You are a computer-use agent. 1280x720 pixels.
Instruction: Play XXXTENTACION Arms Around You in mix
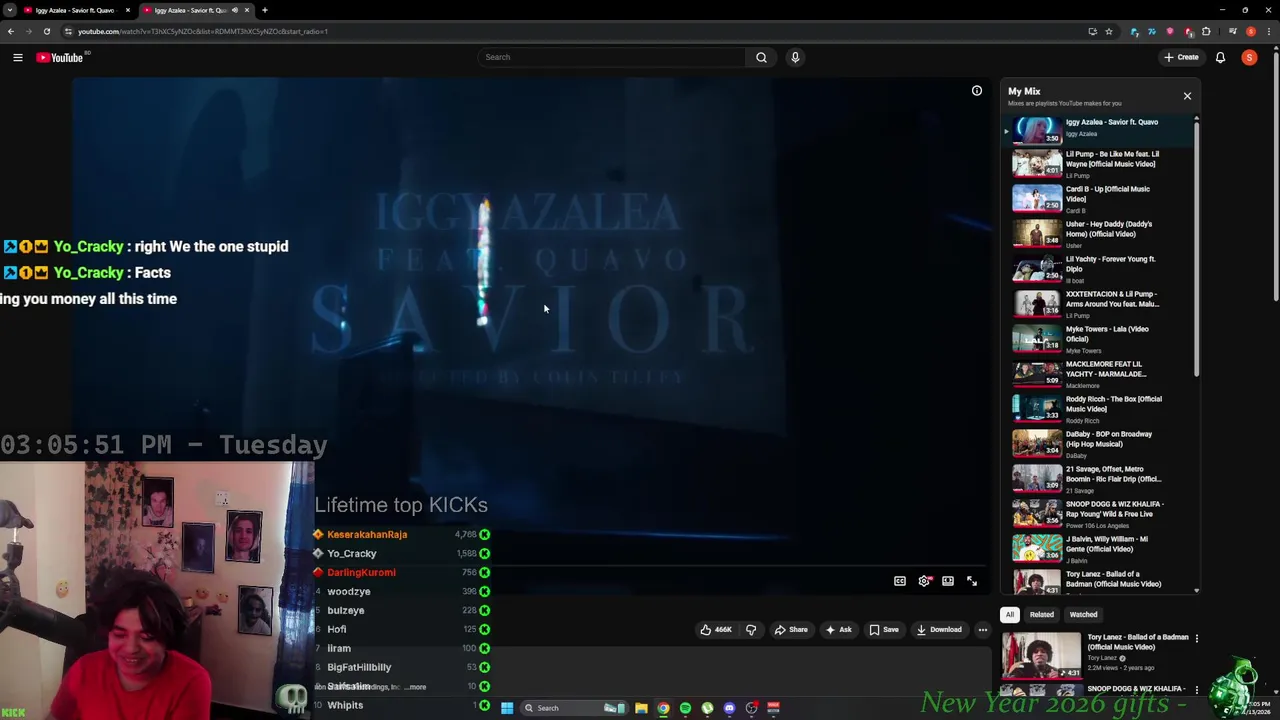pos(1098,304)
